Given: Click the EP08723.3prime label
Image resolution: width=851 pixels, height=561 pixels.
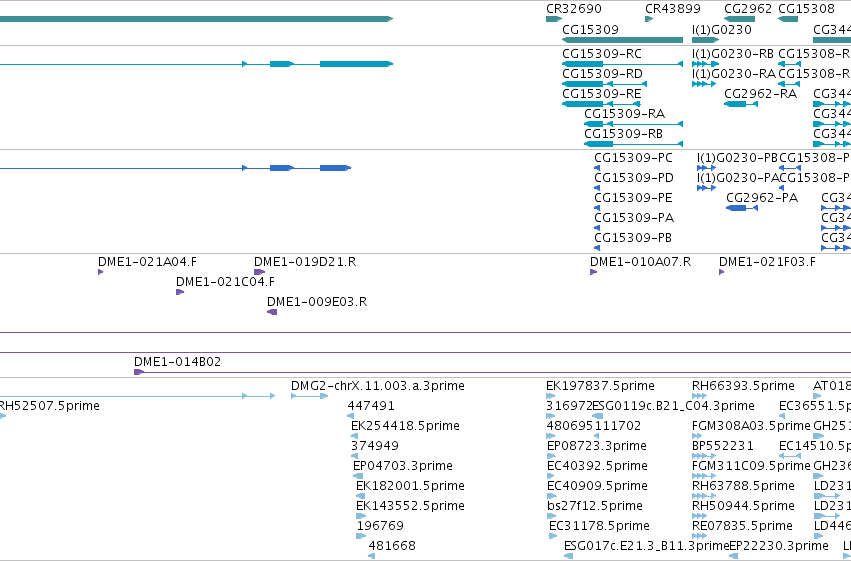Looking at the screenshot, I should pyautogui.click(x=597, y=446).
